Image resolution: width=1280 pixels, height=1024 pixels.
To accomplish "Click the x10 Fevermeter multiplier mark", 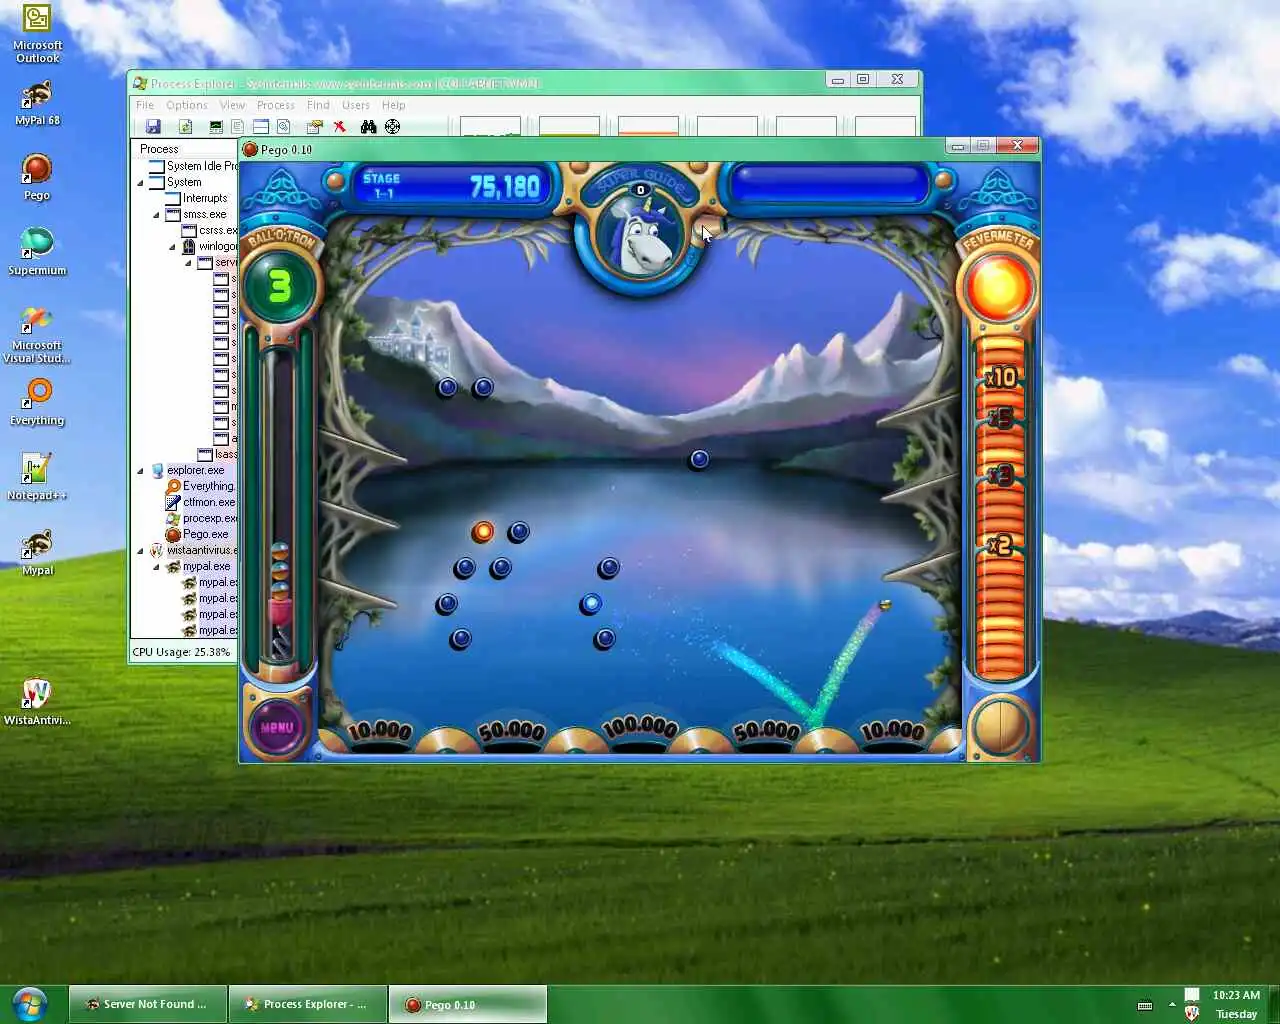I will (1001, 378).
